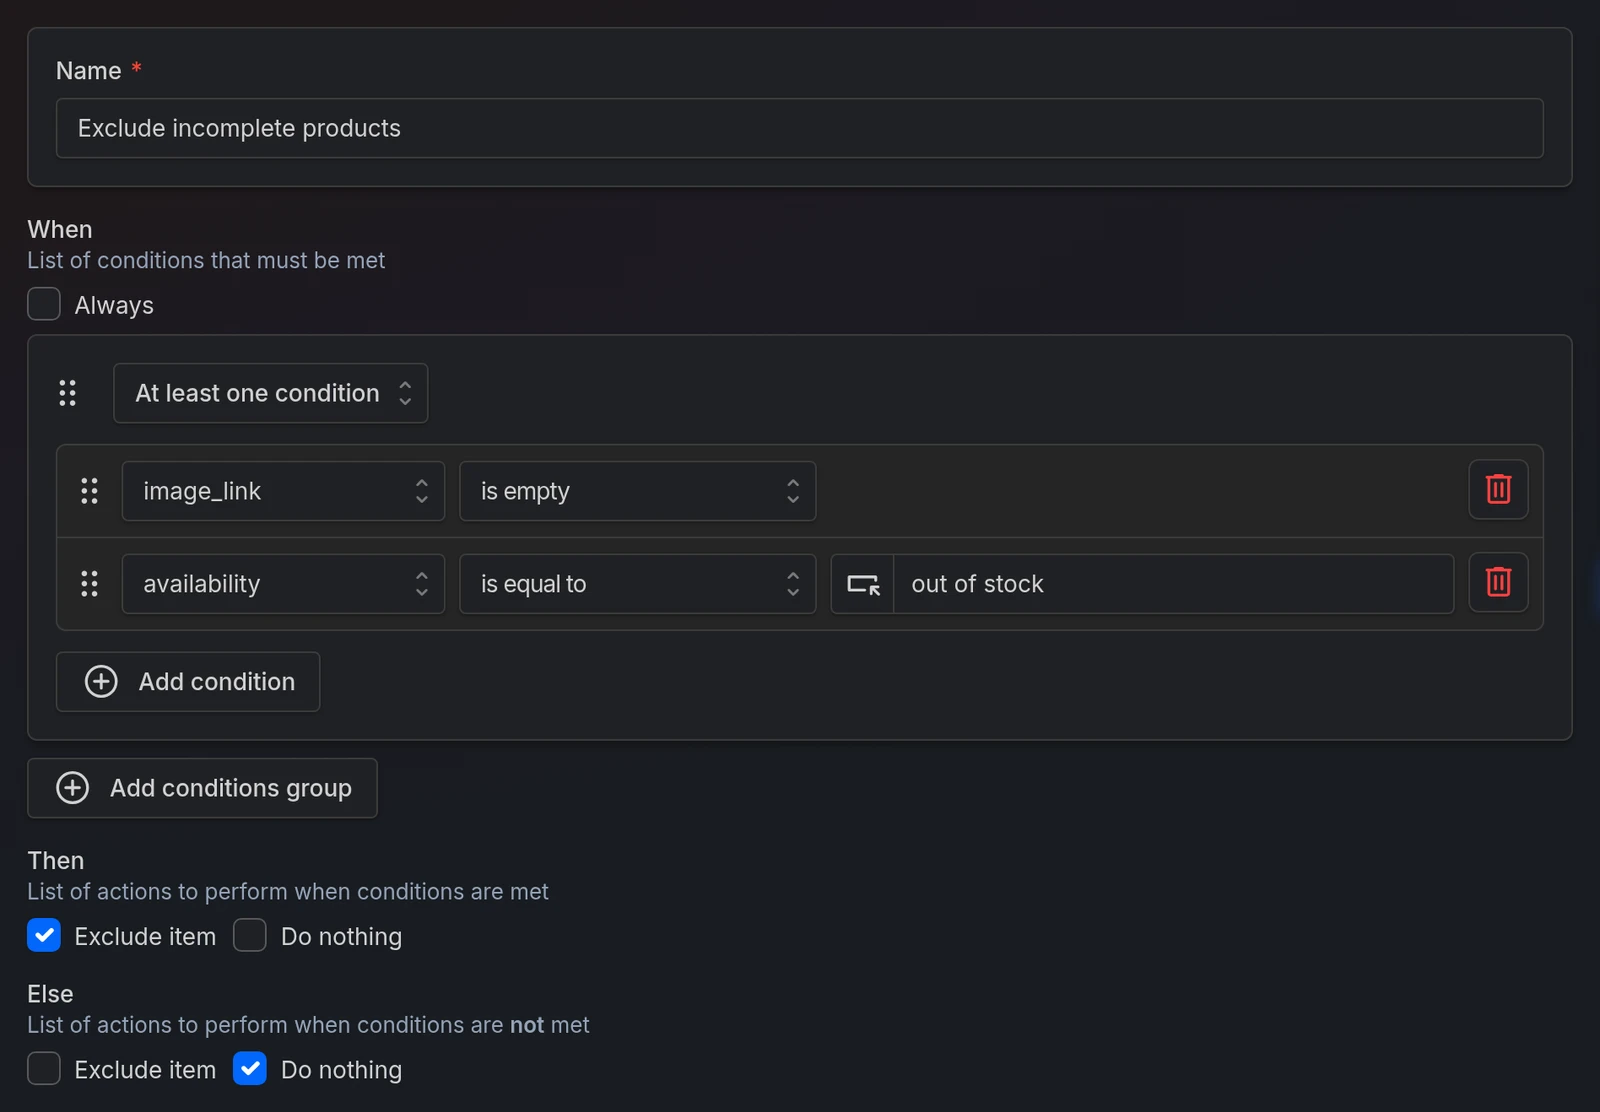Grab the drag handle of image_link row
Image resolution: width=1600 pixels, height=1112 pixels.
[89, 491]
